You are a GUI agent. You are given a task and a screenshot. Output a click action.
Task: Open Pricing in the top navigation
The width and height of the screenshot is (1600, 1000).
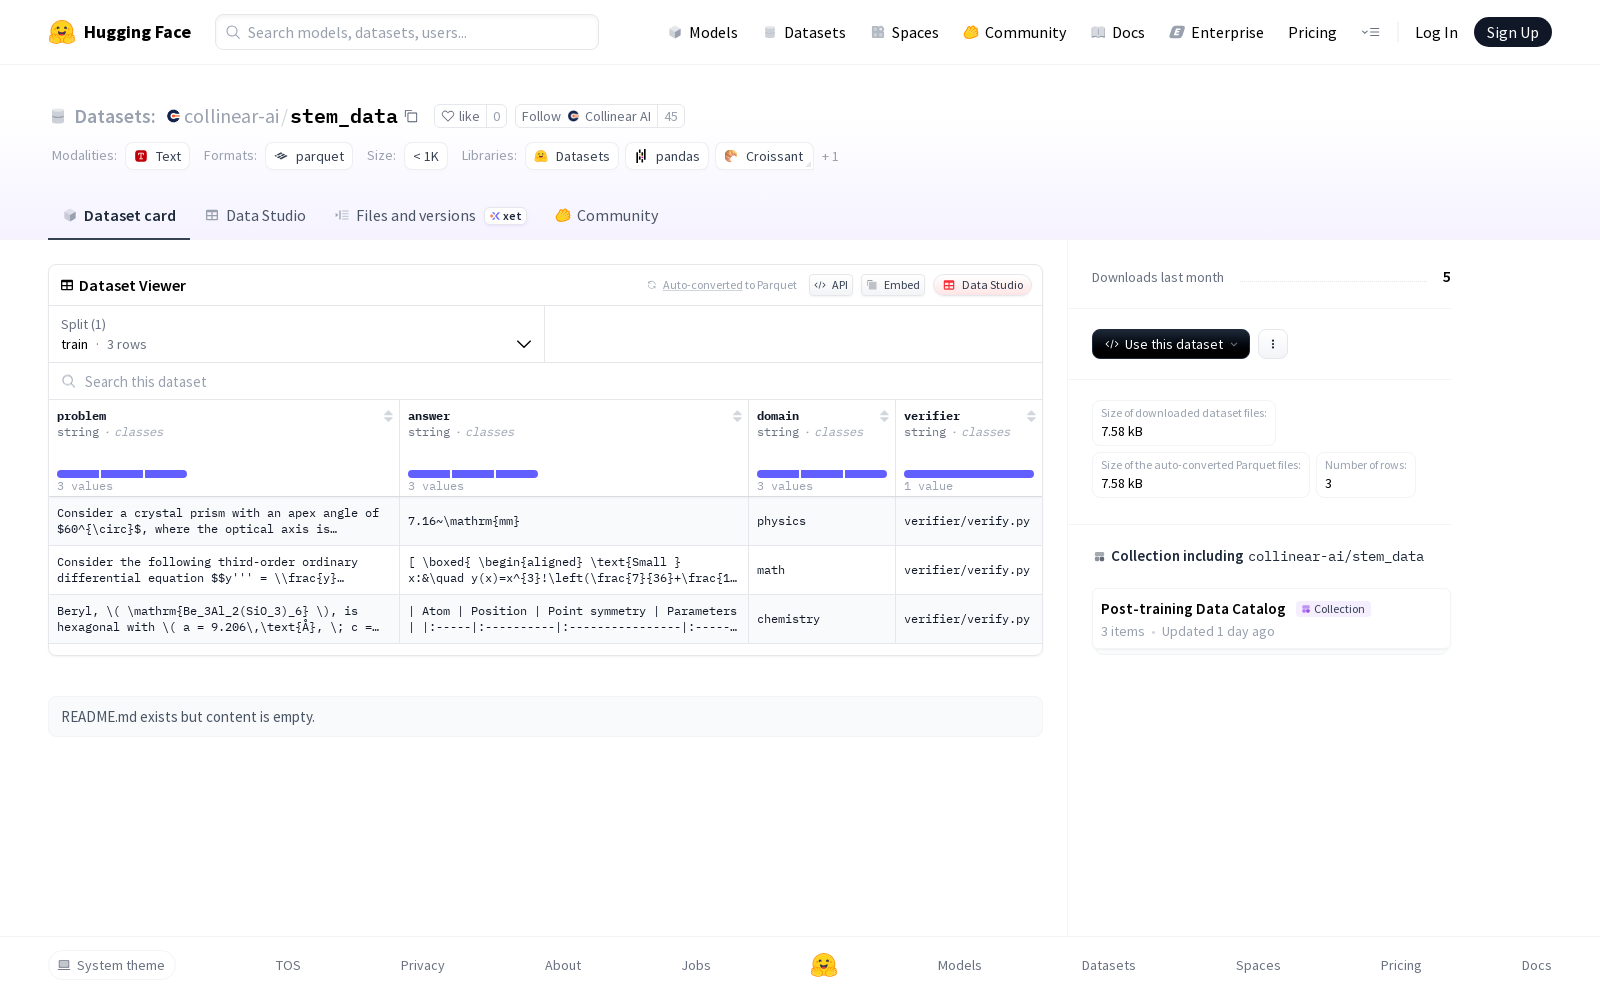[1312, 32]
